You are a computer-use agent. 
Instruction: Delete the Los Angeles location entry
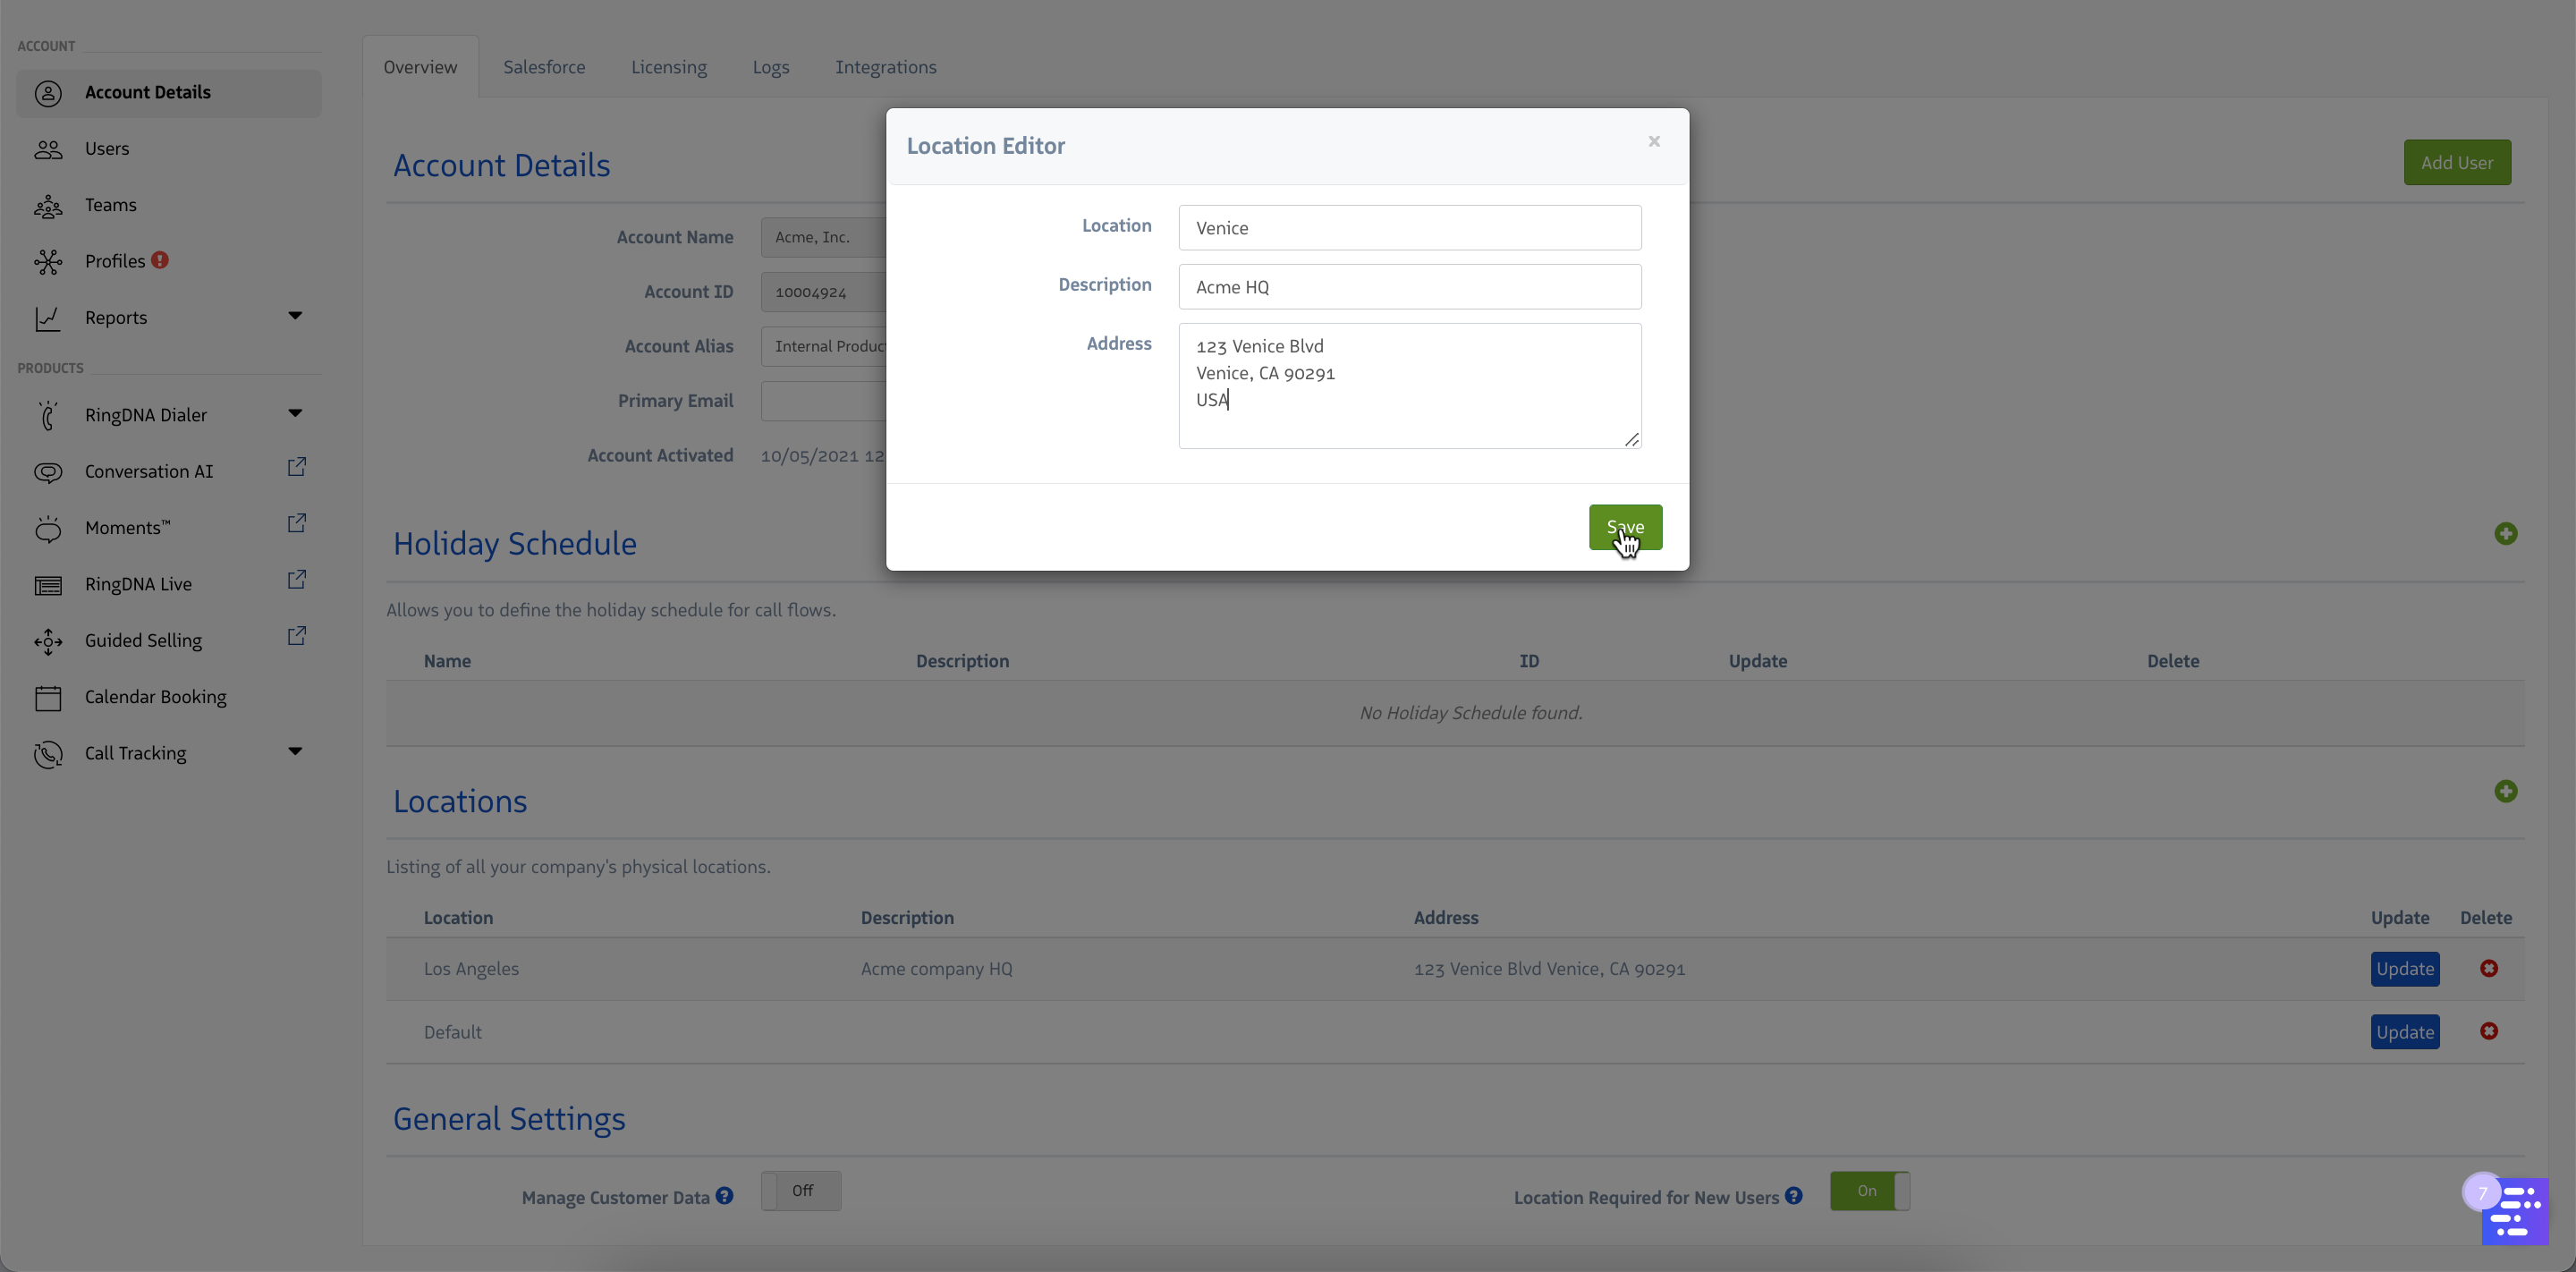coord(2489,968)
